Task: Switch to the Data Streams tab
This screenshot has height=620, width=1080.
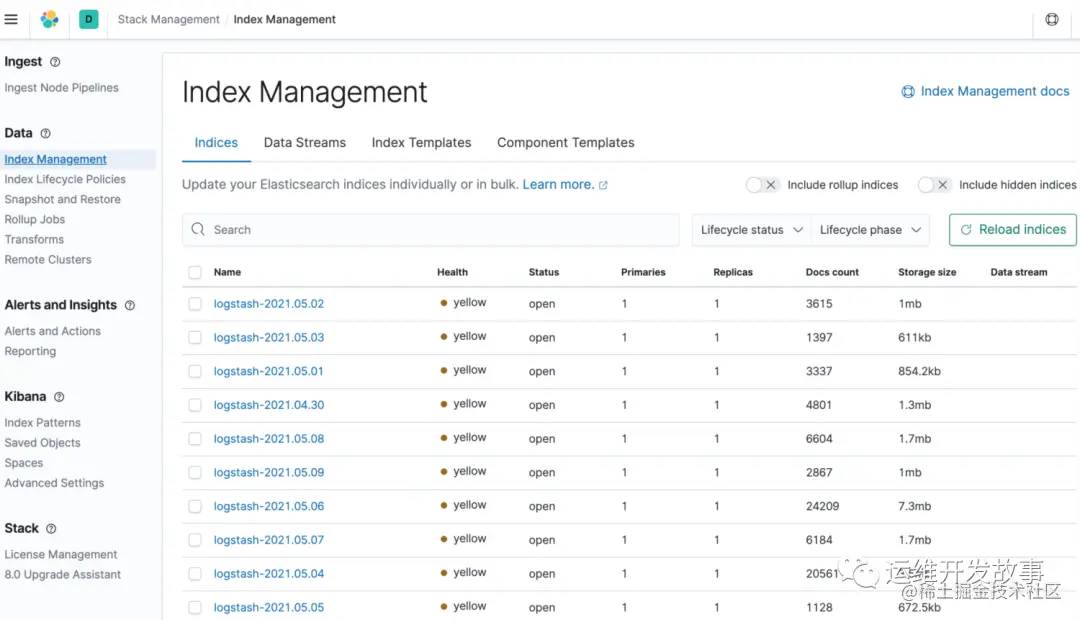Action: pos(305,143)
